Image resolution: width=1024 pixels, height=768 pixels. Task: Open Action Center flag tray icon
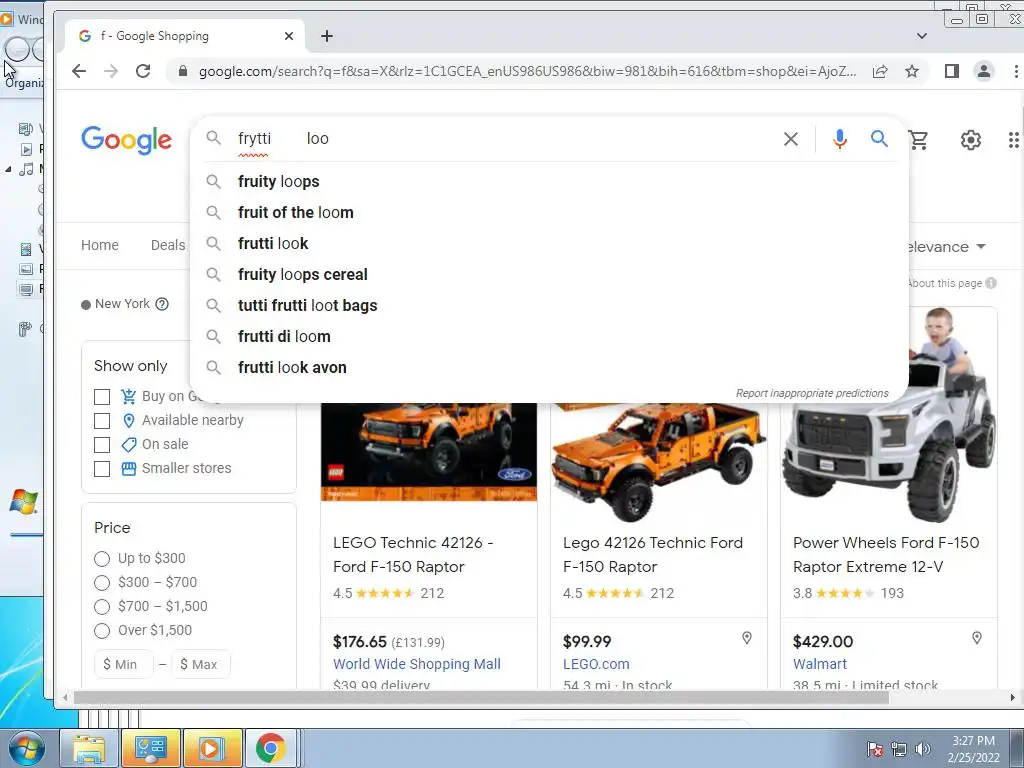tap(875, 749)
